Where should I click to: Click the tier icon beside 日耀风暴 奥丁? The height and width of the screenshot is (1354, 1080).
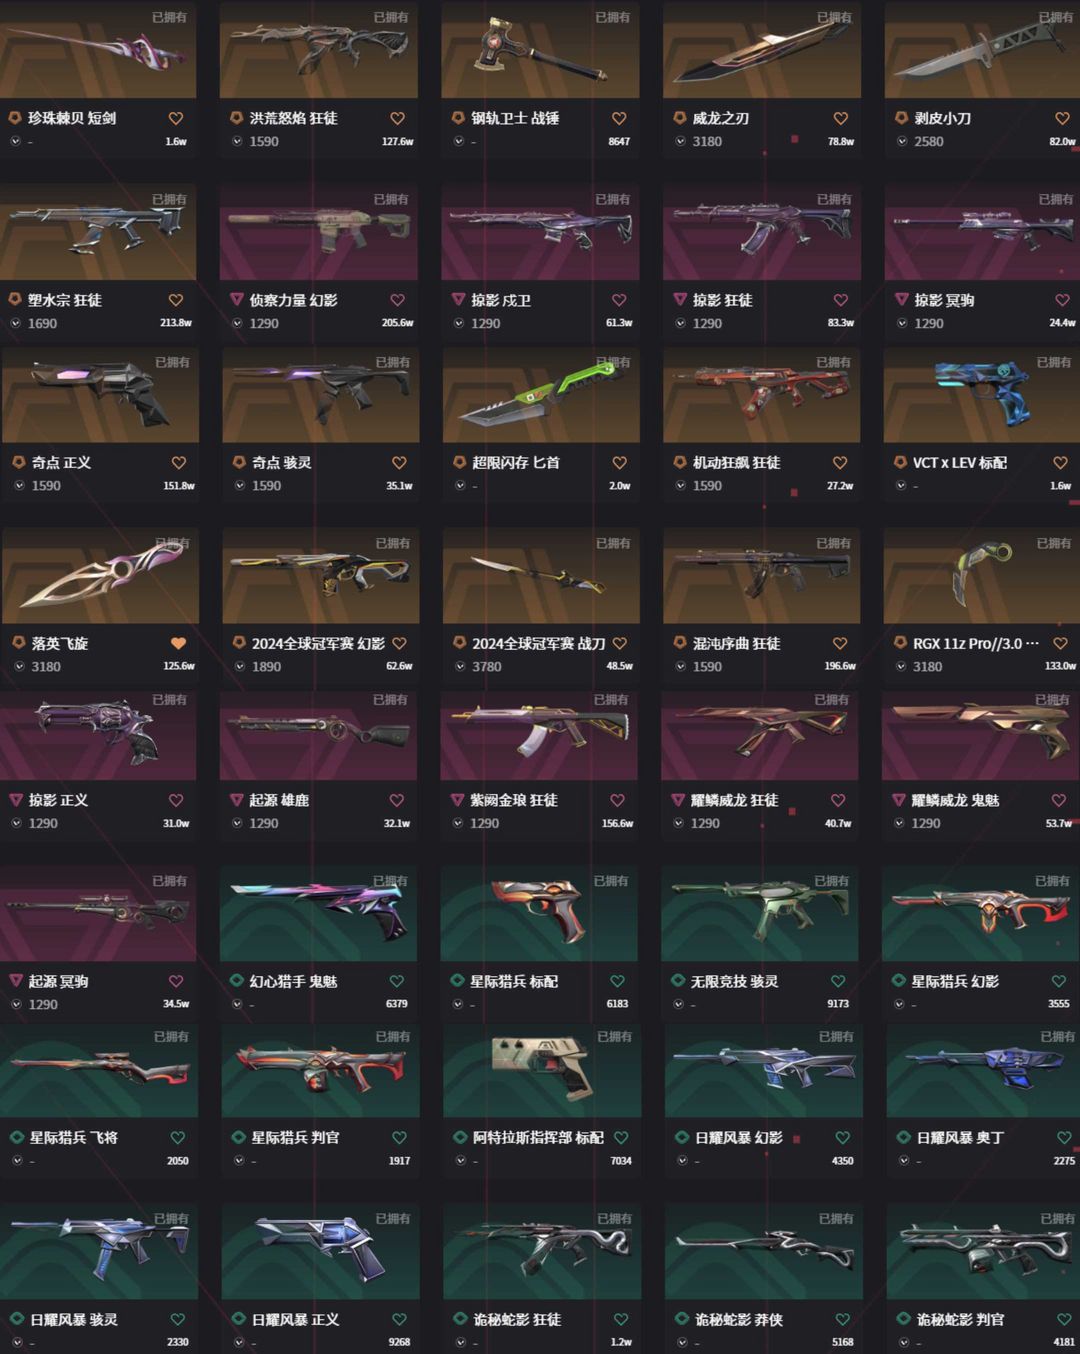pyautogui.click(x=904, y=1137)
